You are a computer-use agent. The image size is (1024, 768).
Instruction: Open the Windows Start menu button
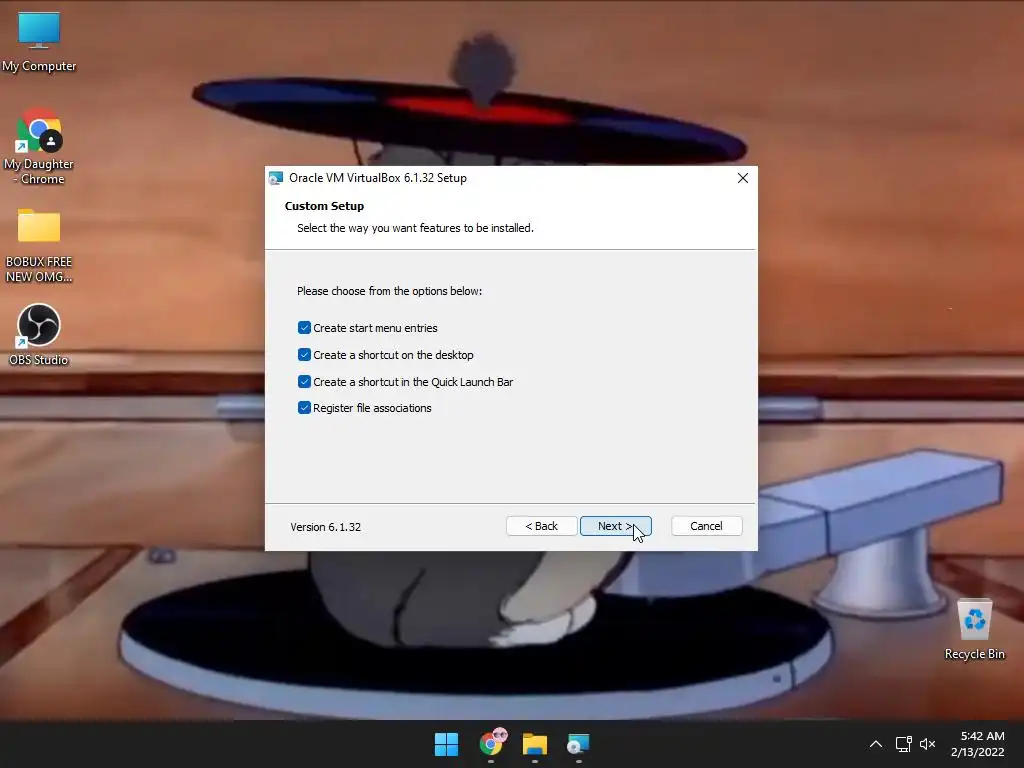click(447, 744)
